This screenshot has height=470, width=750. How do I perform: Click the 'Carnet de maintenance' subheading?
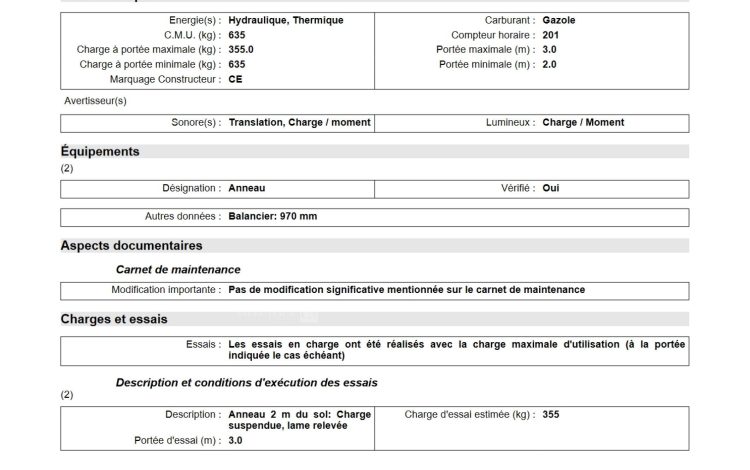[x=178, y=270]
